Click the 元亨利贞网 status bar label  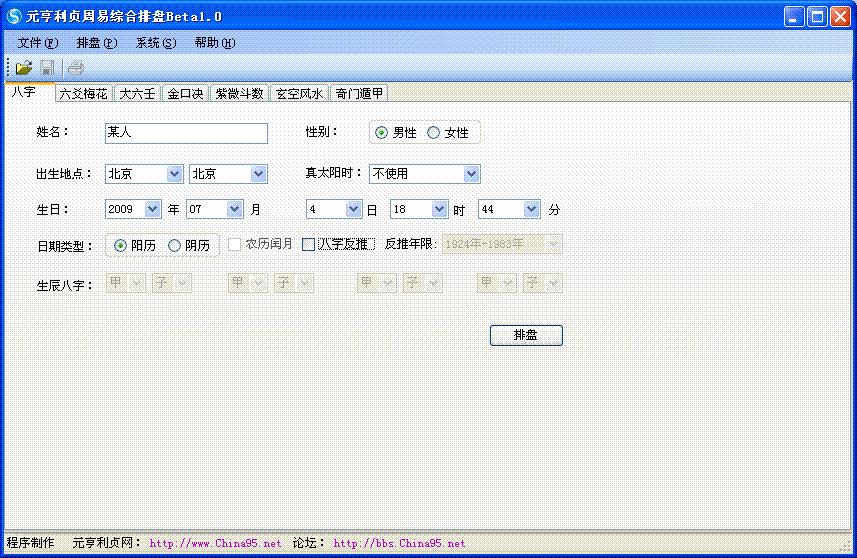[x=107, y=543]
